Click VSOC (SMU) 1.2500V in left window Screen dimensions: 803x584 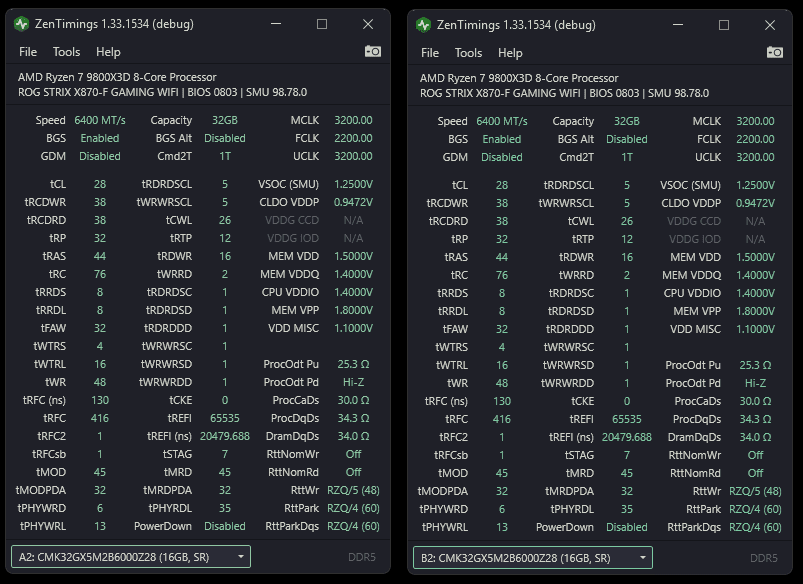(353, 184)
